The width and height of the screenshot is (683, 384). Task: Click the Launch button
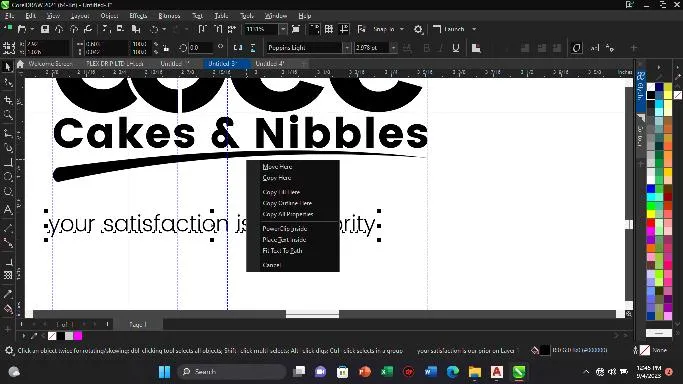click(450, 29)
